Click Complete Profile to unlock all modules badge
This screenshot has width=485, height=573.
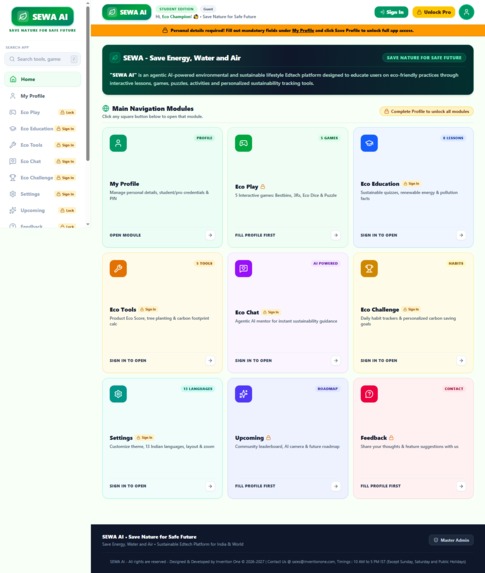tap(427, 111)
